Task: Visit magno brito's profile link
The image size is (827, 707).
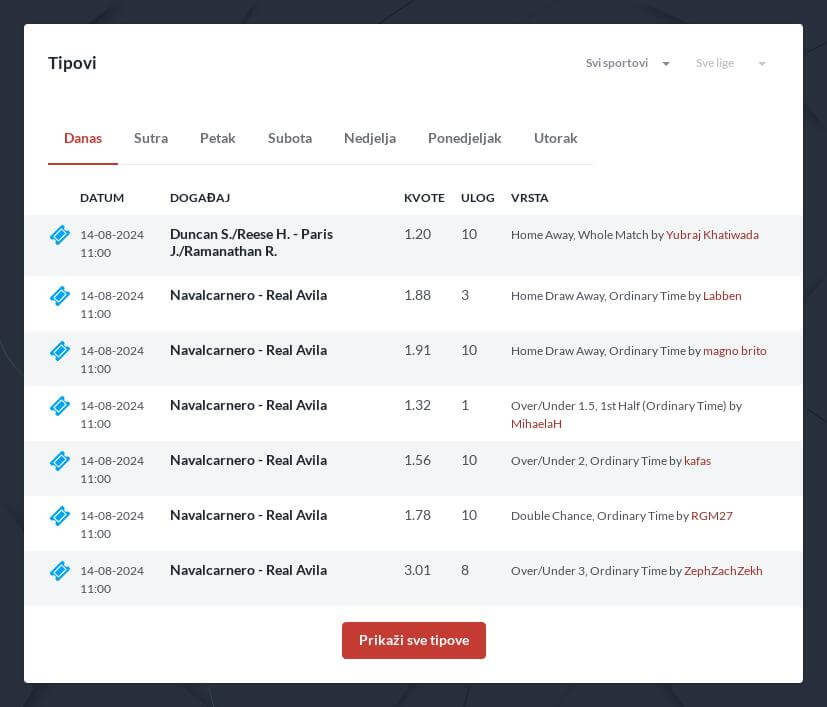Action: [735, 351]
